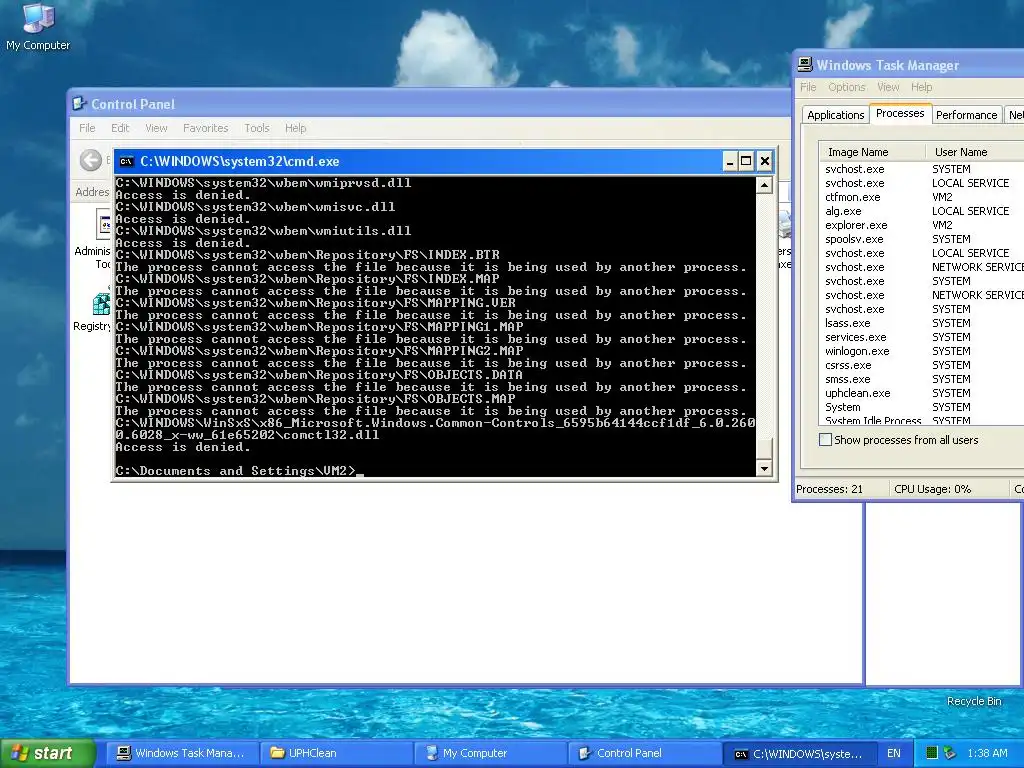Open Task Manager Help menu
Screen dimensions: 1024x768
click(921, 87)
